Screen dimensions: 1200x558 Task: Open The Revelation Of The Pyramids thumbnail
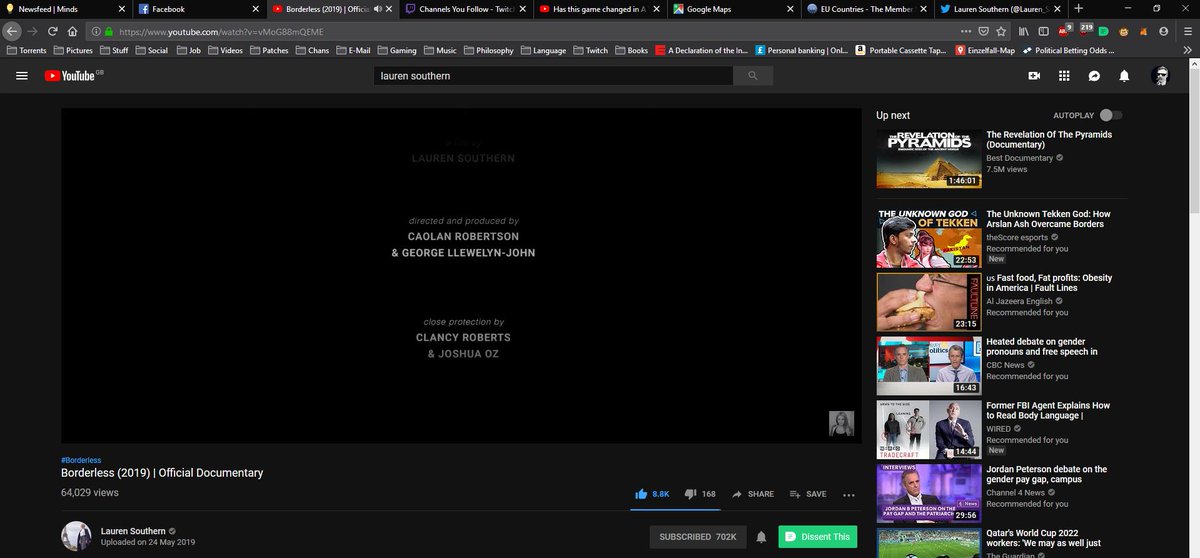click(x=929, y=159)
